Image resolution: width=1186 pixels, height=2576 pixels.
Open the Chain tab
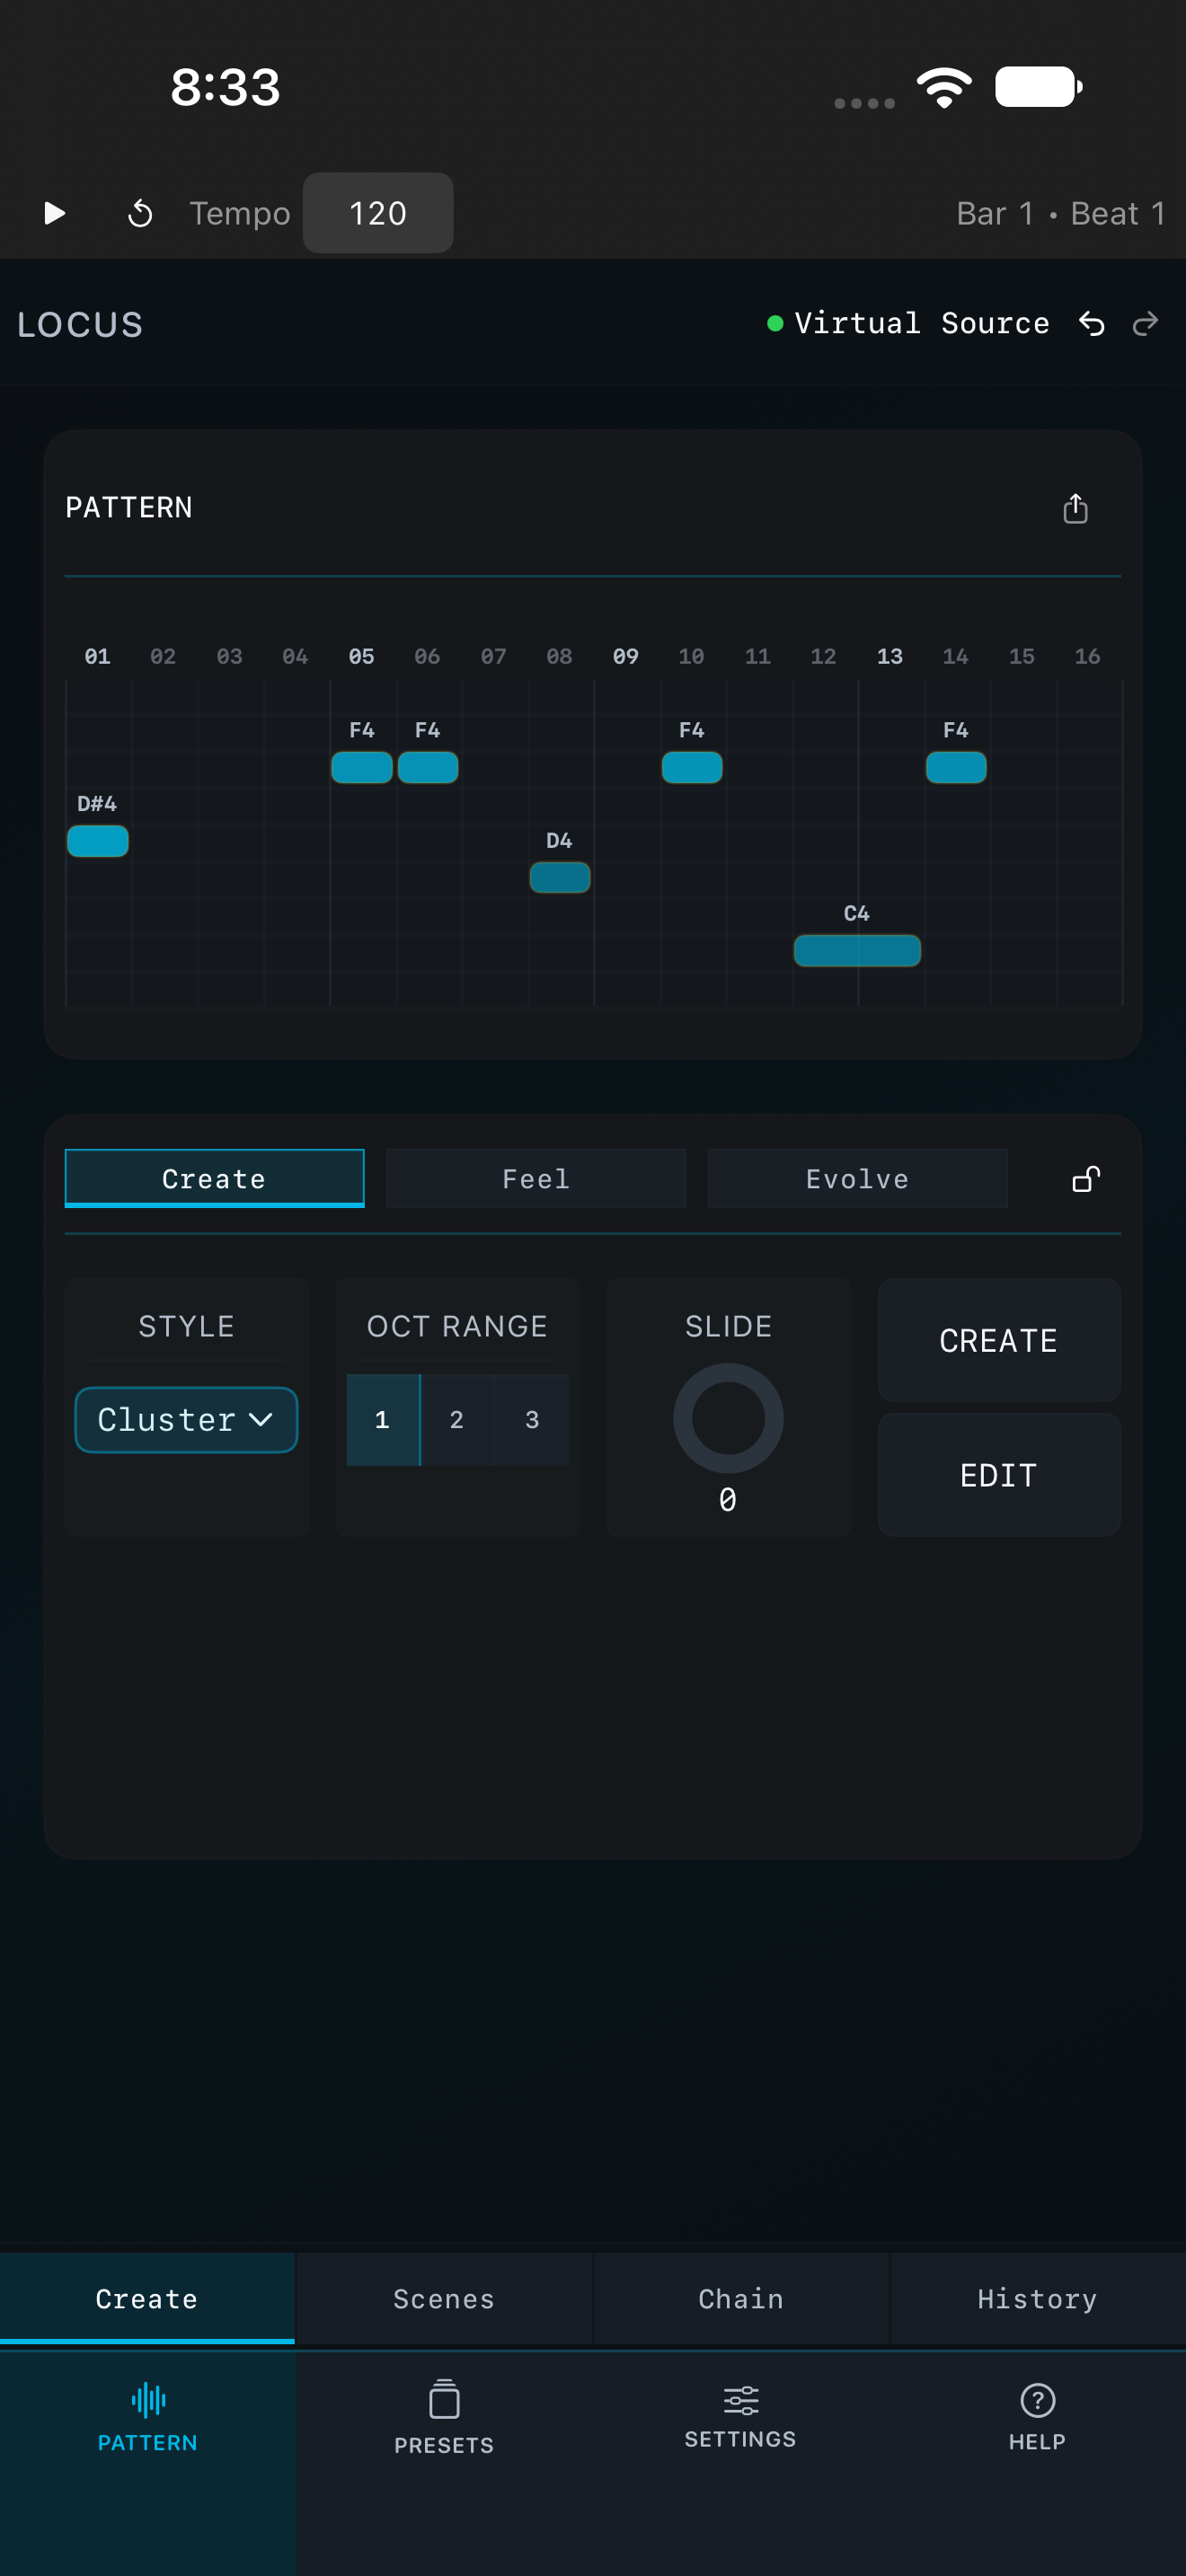740,2298
